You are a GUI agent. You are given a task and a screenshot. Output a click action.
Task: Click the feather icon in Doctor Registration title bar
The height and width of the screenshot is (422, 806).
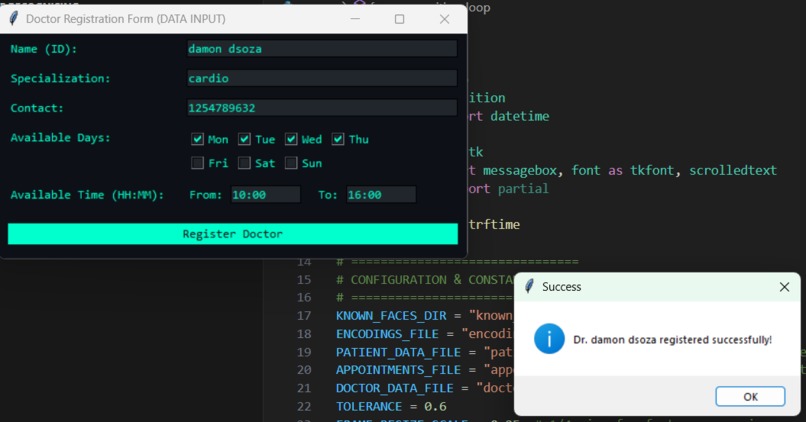pyautogui.click(x=14, y=19)
